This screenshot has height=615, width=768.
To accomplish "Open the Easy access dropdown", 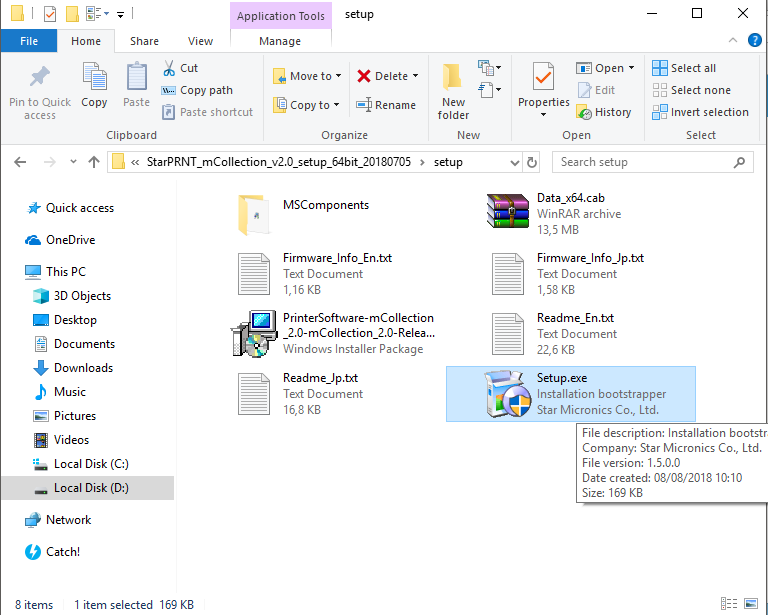I will [489, 90].
